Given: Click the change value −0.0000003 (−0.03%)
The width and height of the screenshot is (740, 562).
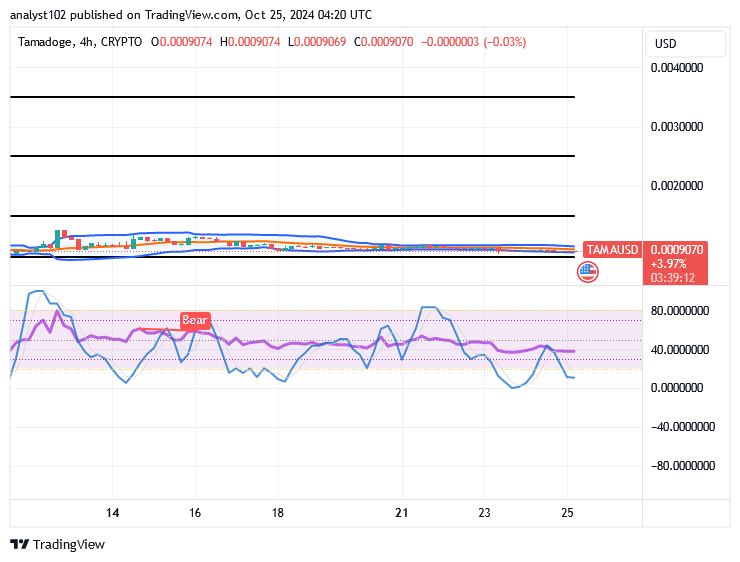Looking at the screenshot, I should (x=473, y=42).
